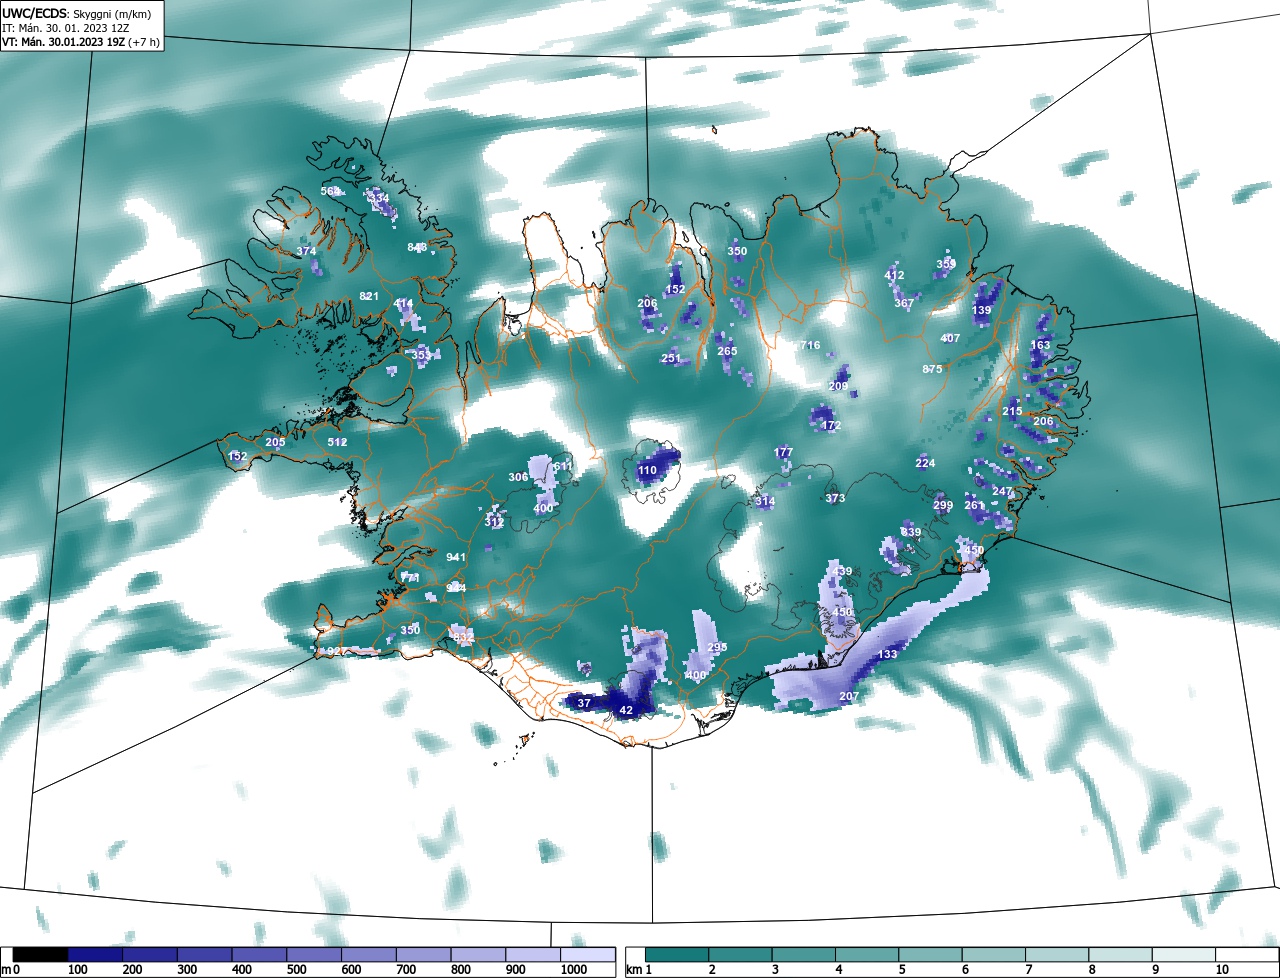Click the map value label '306'

[518, 477]
